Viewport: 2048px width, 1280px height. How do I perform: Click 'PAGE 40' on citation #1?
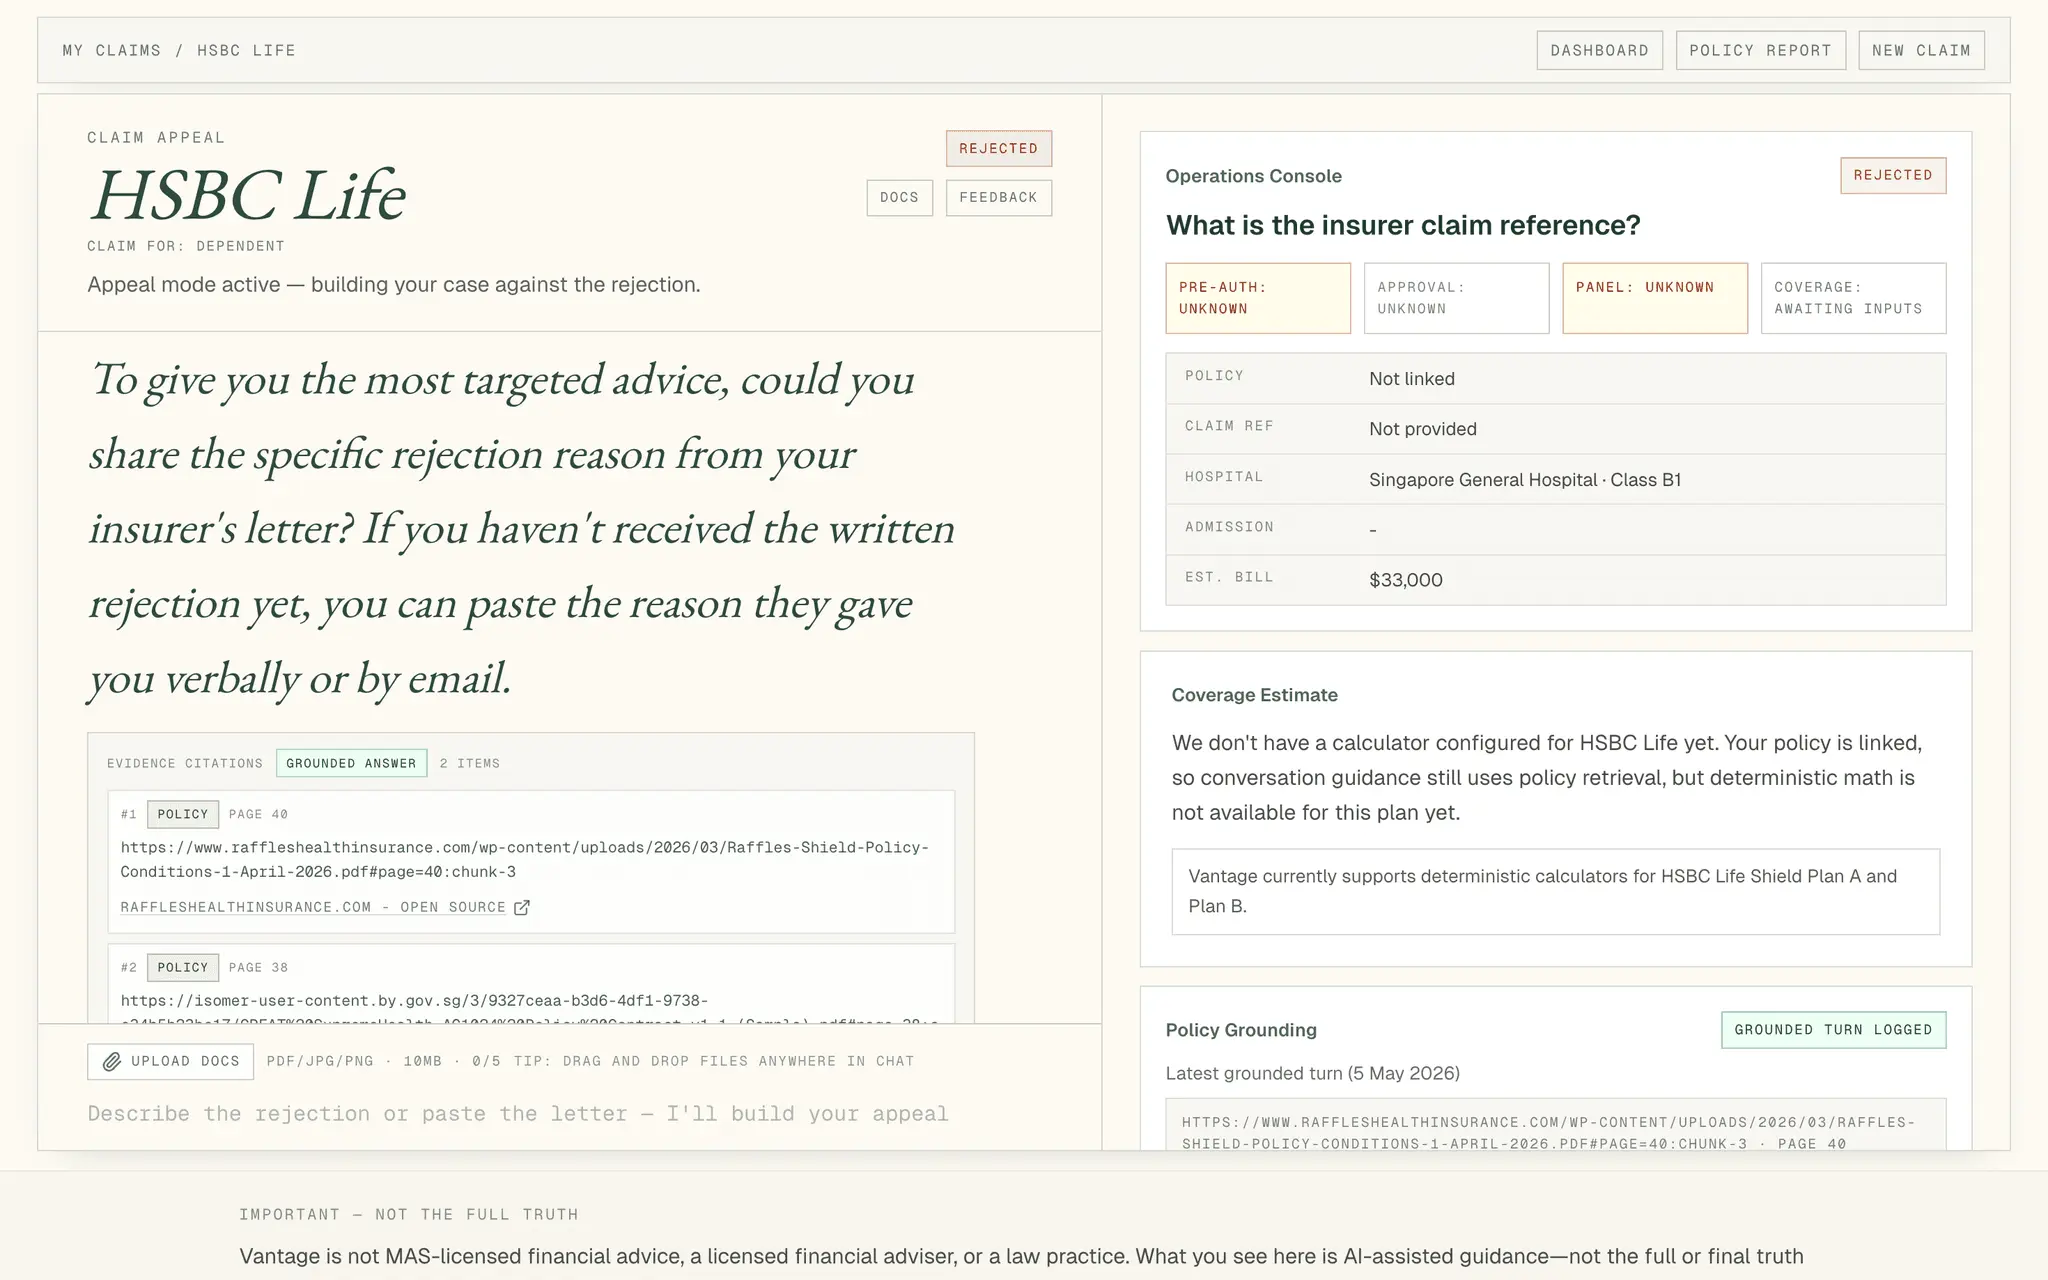pyautogui.click(x=258, y=814)
